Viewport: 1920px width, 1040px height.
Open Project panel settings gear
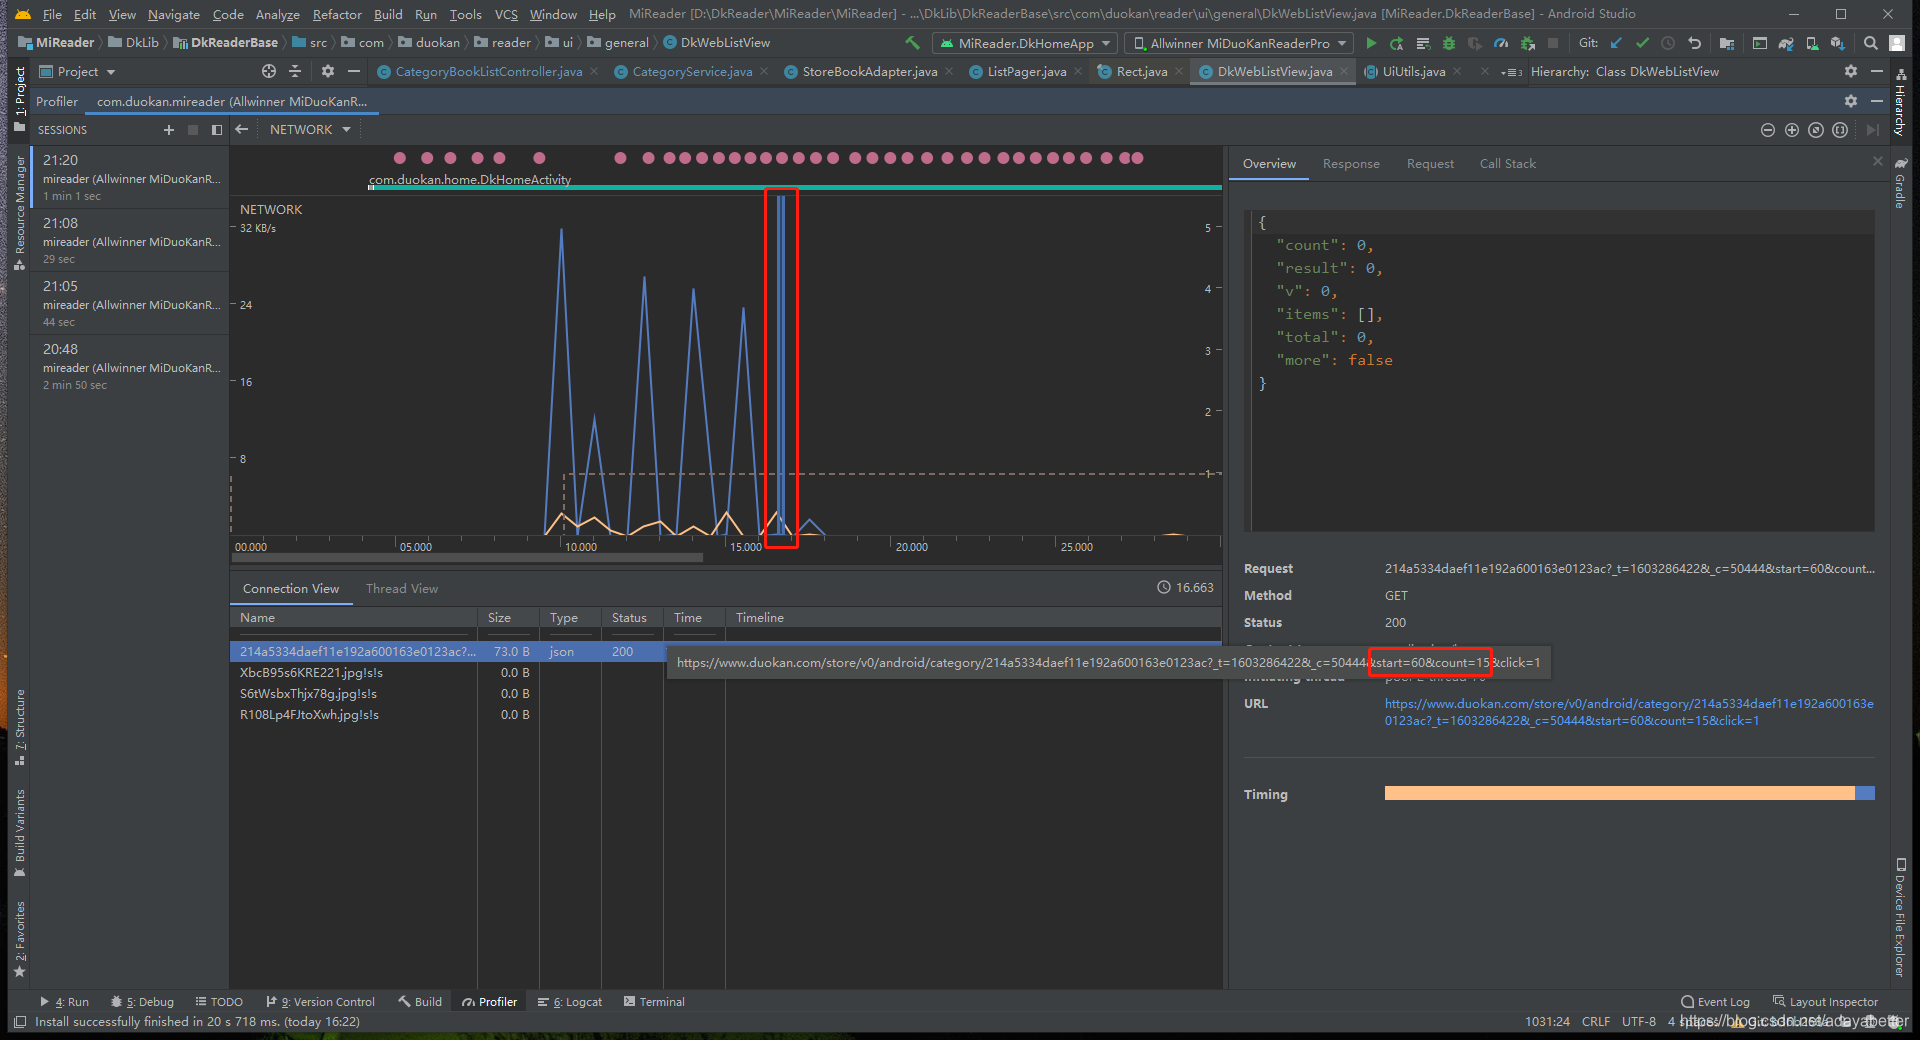point(328,71)
